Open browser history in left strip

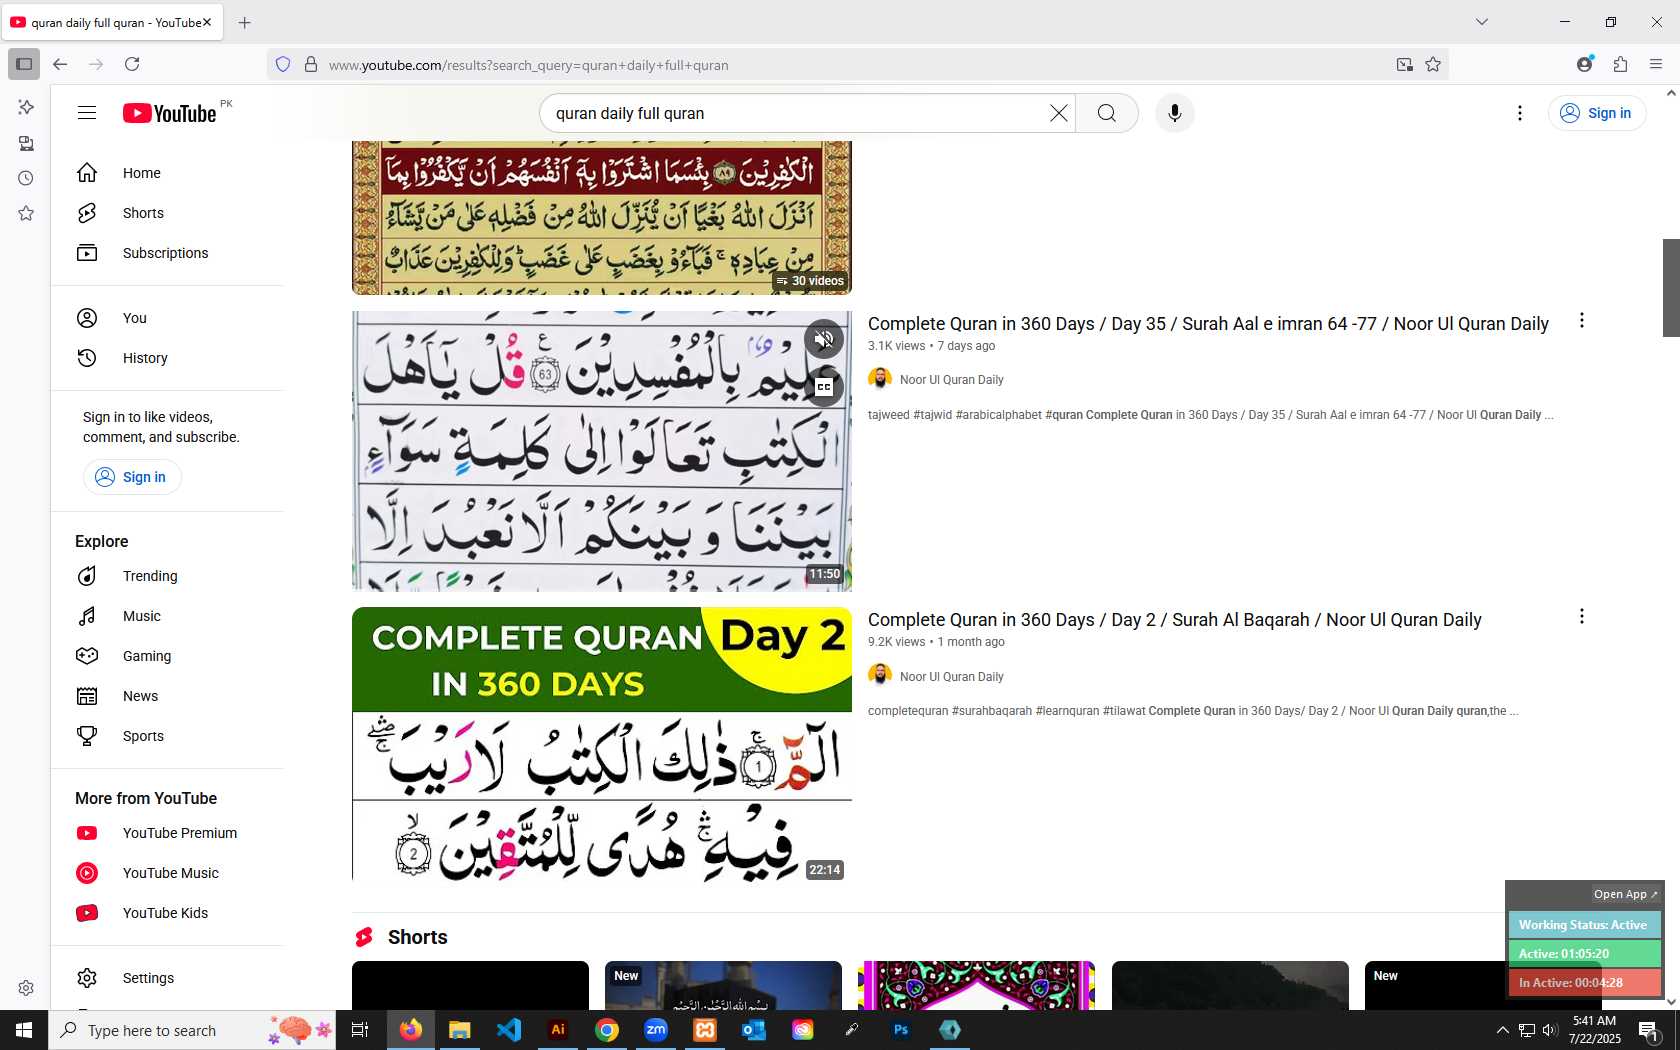coord(26,178)
